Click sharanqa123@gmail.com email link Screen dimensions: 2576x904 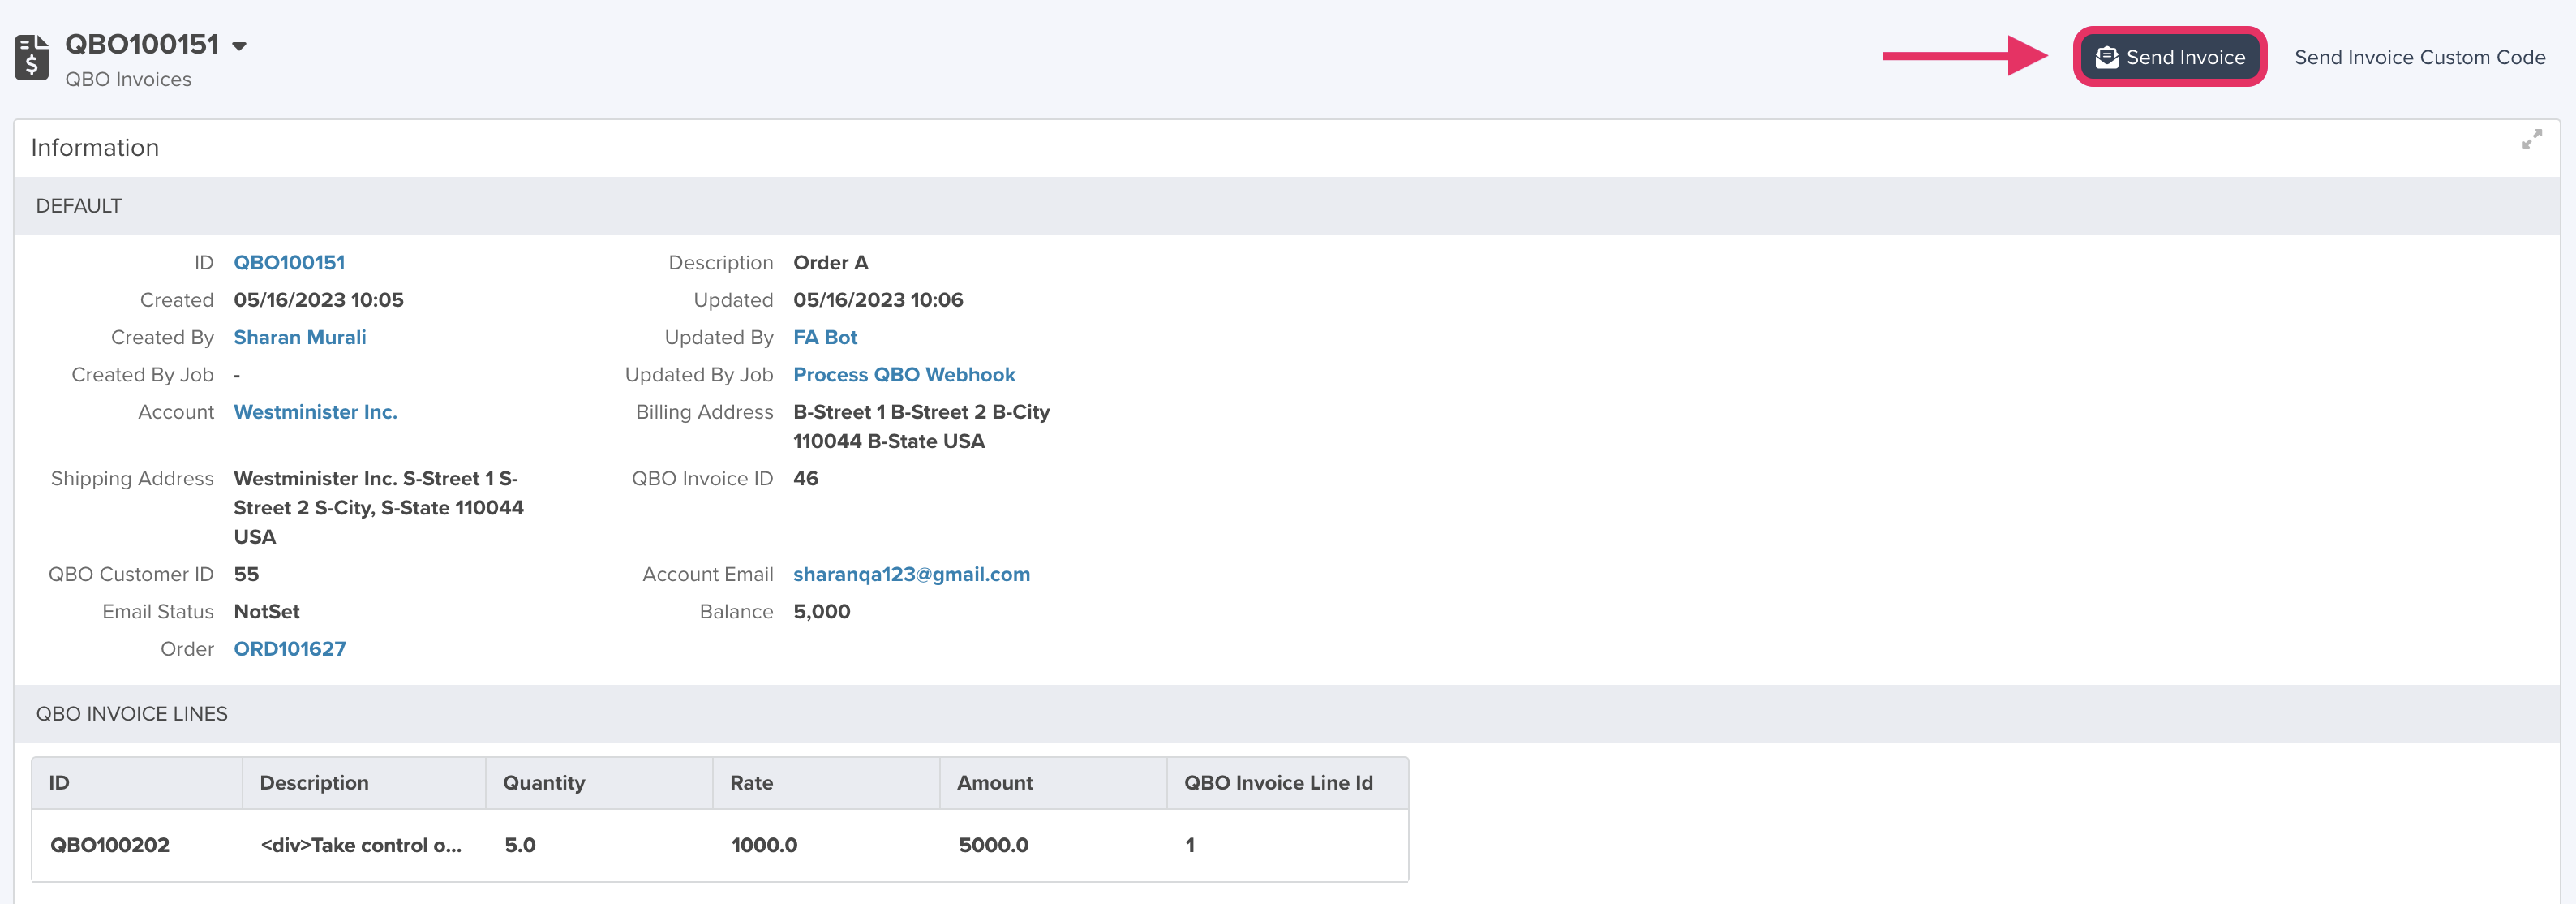[x=911, y=574]
